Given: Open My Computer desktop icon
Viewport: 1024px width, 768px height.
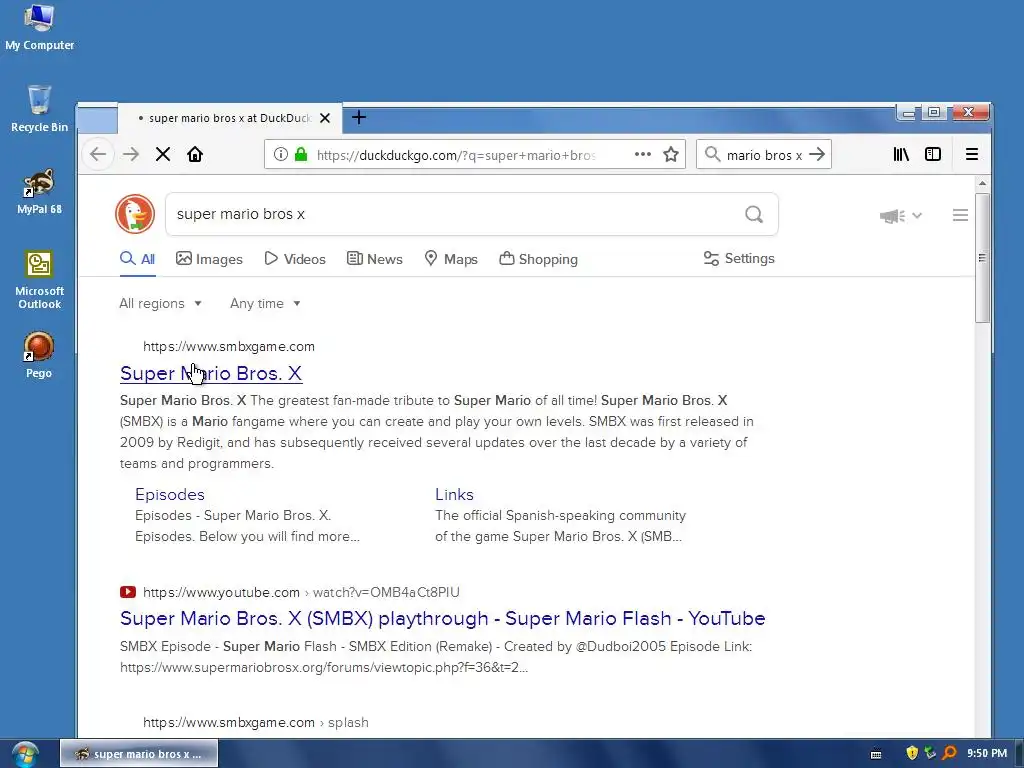Looking at the screenshot, I should [39, 27].
